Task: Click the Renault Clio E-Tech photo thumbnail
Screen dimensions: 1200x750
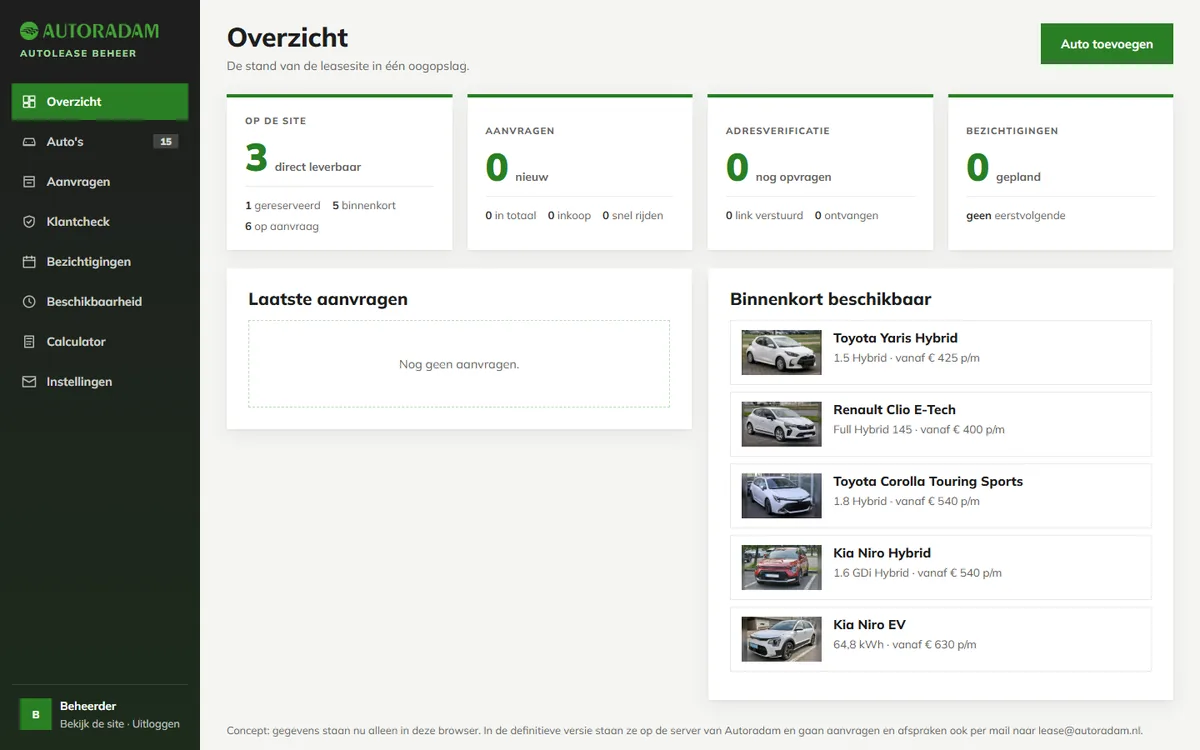Action: pos(782,424)
